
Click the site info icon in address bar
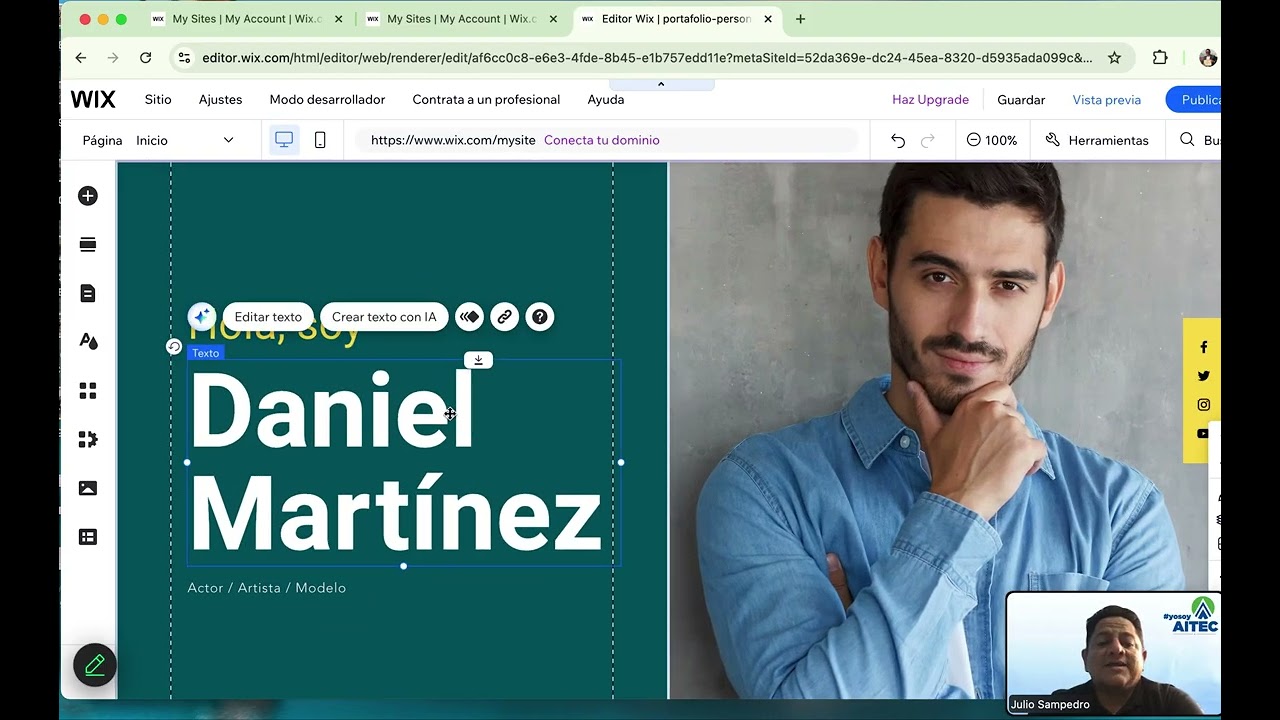point(184,58)
